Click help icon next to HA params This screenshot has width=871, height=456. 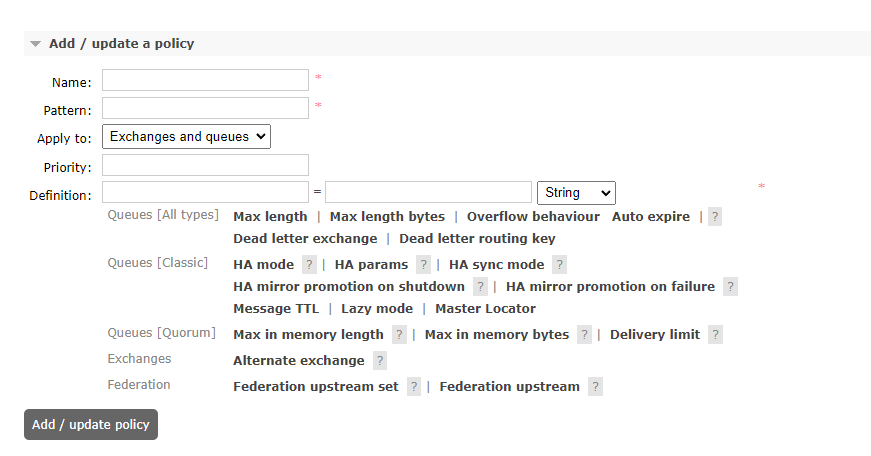coord(423,265)
